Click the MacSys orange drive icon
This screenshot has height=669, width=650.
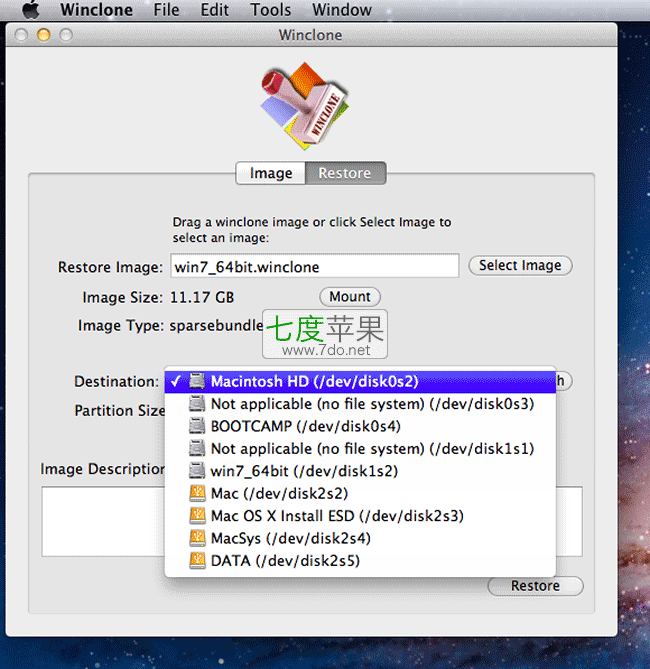point(197,538)
